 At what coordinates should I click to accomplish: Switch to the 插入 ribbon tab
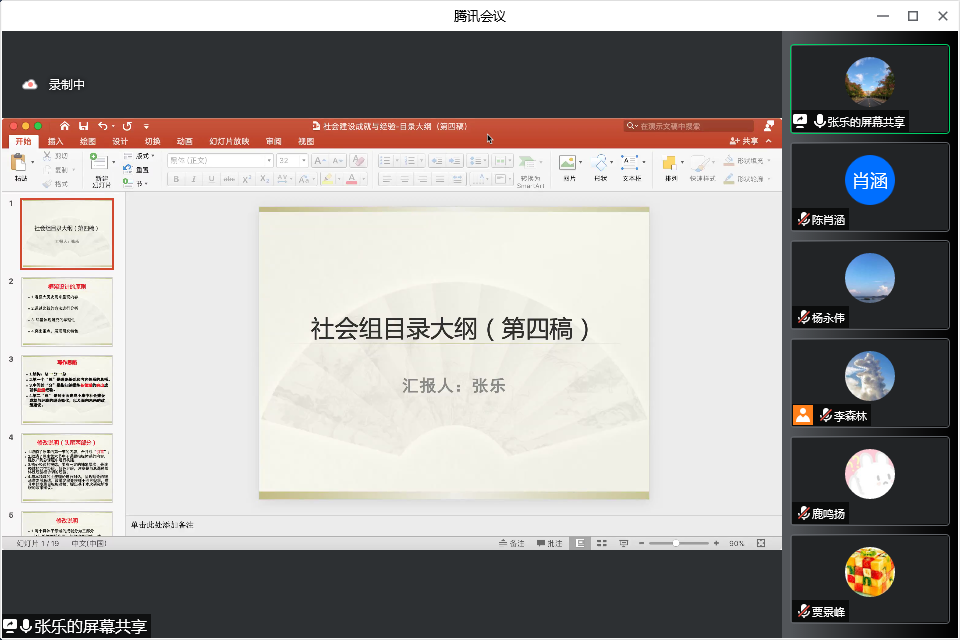56,141
